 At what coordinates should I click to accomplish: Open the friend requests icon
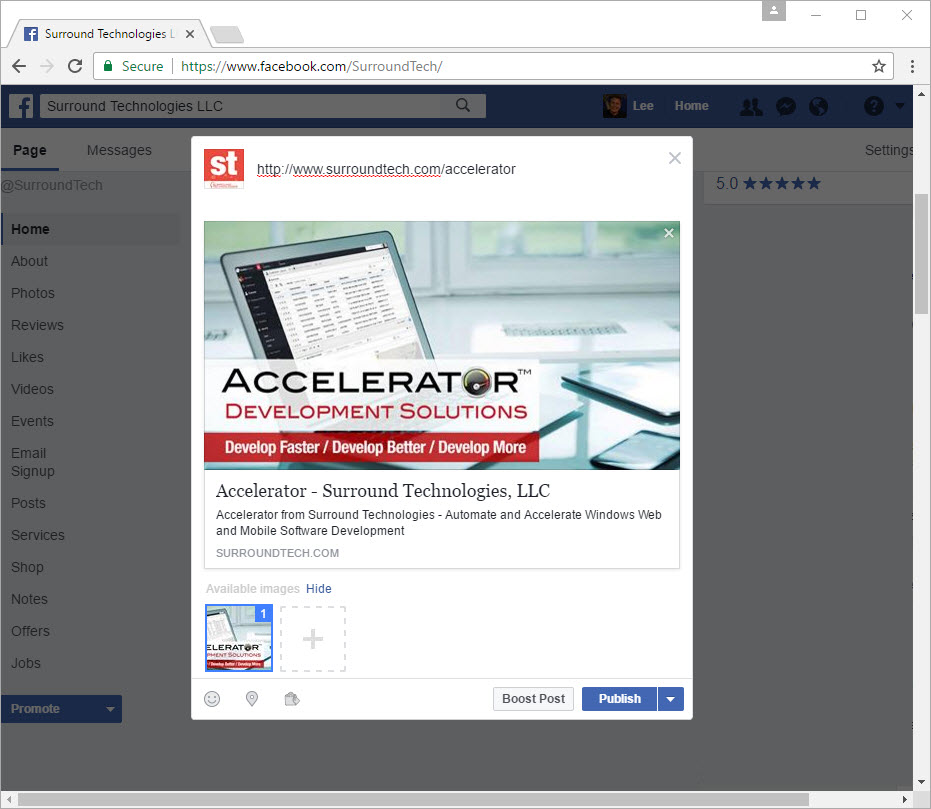(x=751, y=106)
